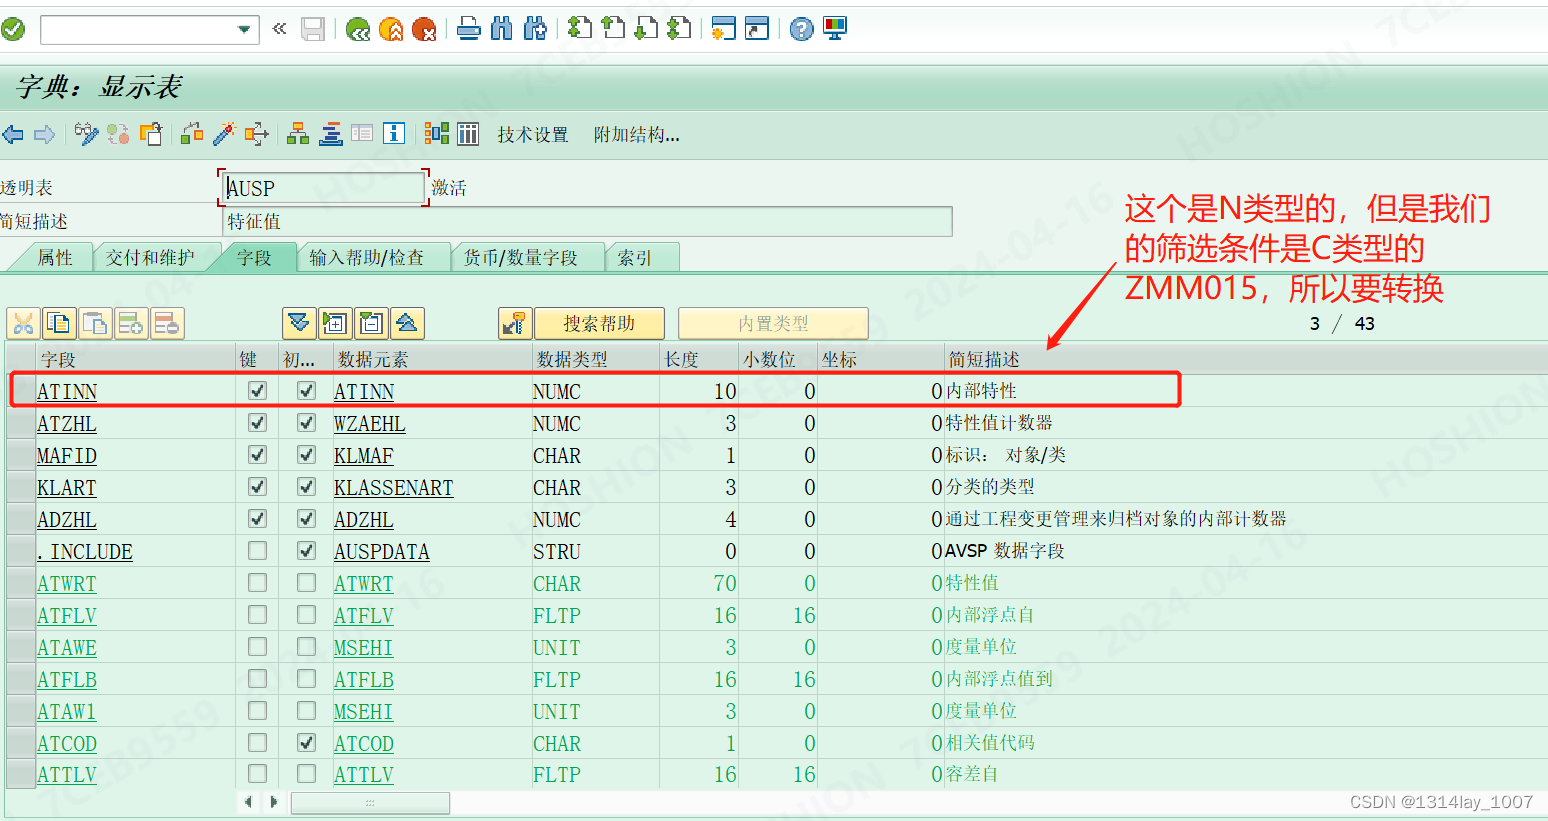Image resolution: width=1548 pixels, height=821 pixels.
Task: Open the transaction command field dropdown
Action: [244, 29]
